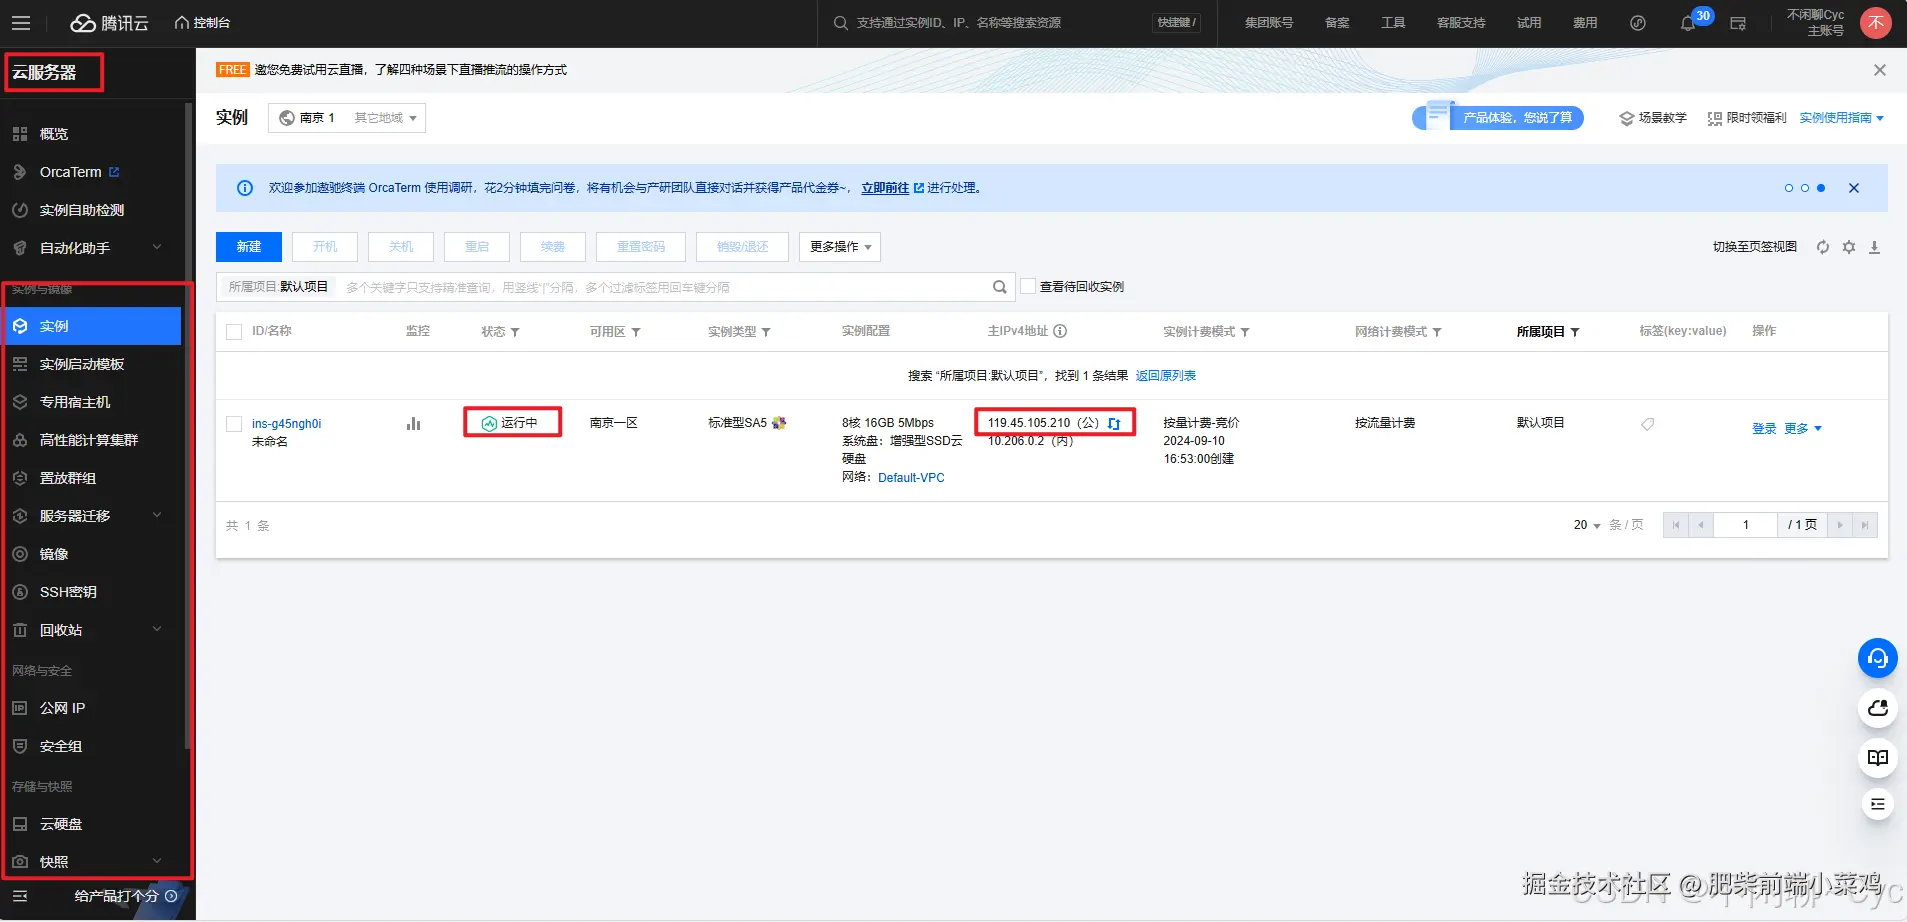
Task: Open 镜像 images in the sidebar
Action: (x=54, y=554)
